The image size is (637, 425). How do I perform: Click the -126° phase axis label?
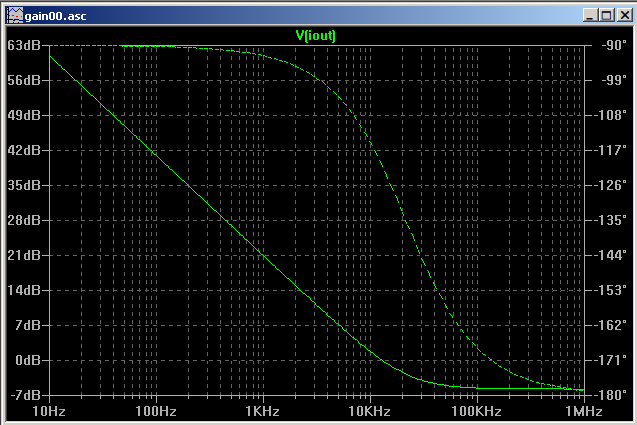pyautogui.click(x=610, y=185)
